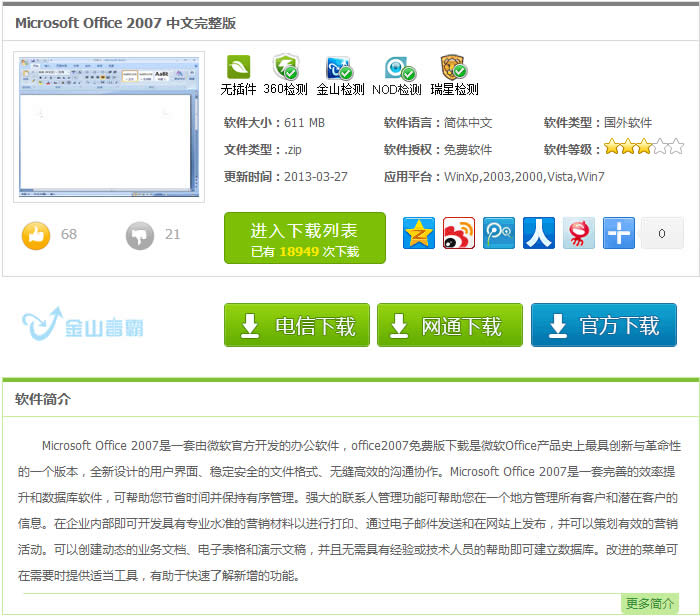Screen dimensions: 700x616
Task: Click the title Microsoft Office 2007 中文完整版
Action: pyautogui.click(x=125, y=23)
